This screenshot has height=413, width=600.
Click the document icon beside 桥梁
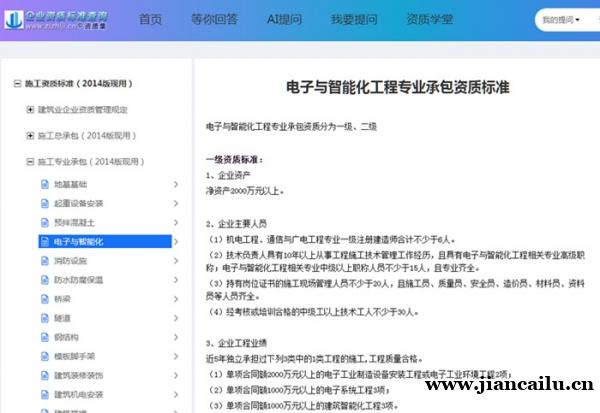click(x=45, y=299)
